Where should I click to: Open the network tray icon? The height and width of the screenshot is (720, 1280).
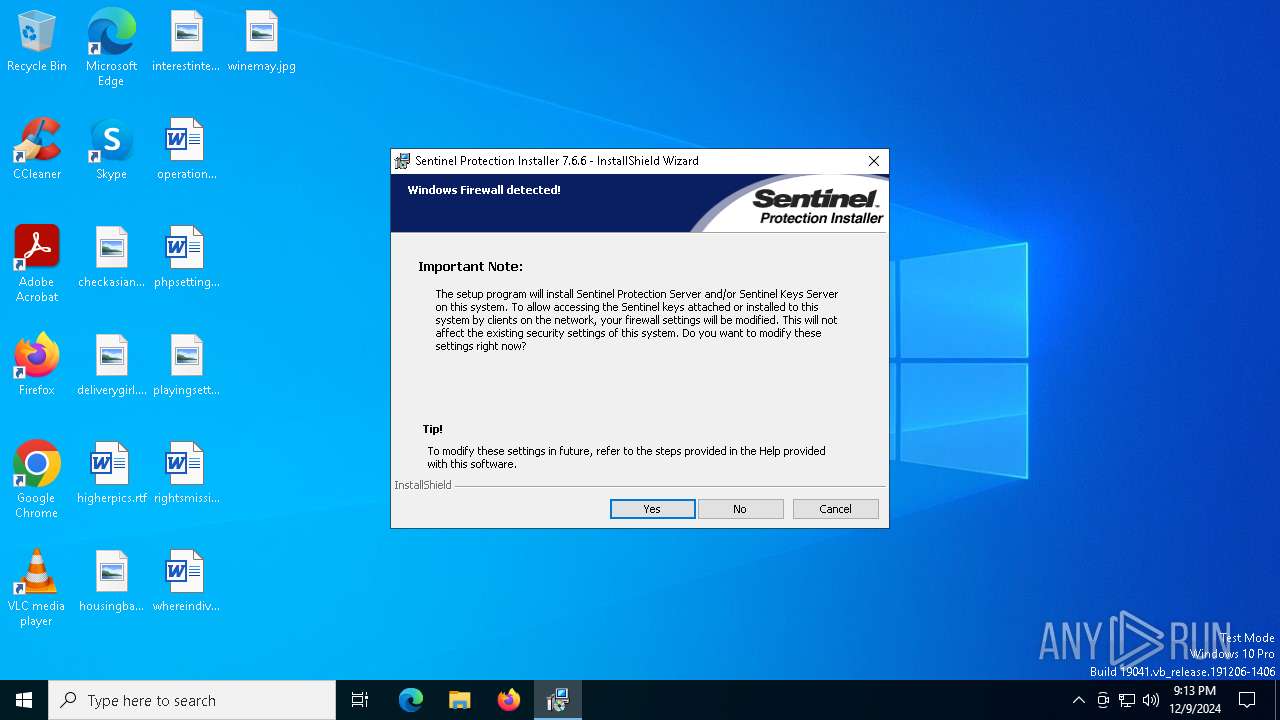(1127, 700)
